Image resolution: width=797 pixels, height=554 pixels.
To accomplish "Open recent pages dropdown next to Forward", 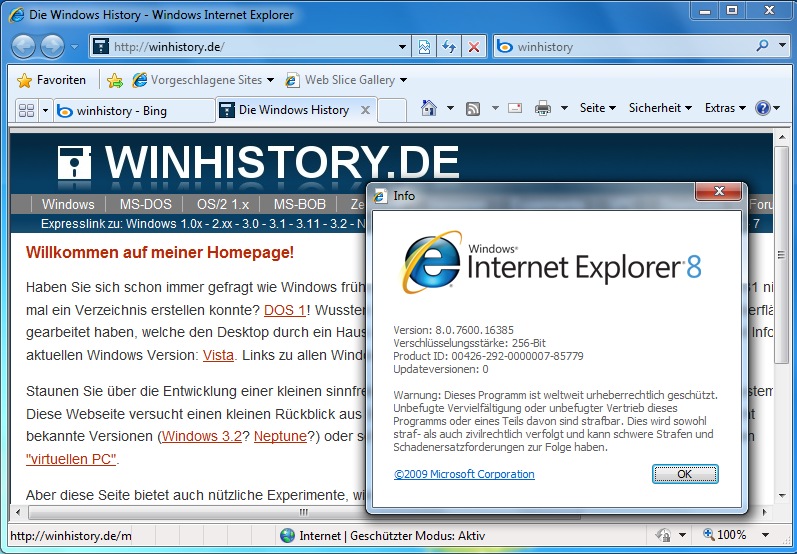I will pos(74,47).
